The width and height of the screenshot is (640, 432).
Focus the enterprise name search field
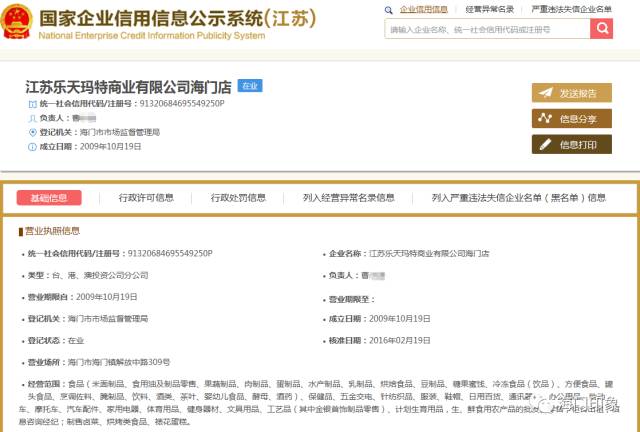tap(487, 29)
